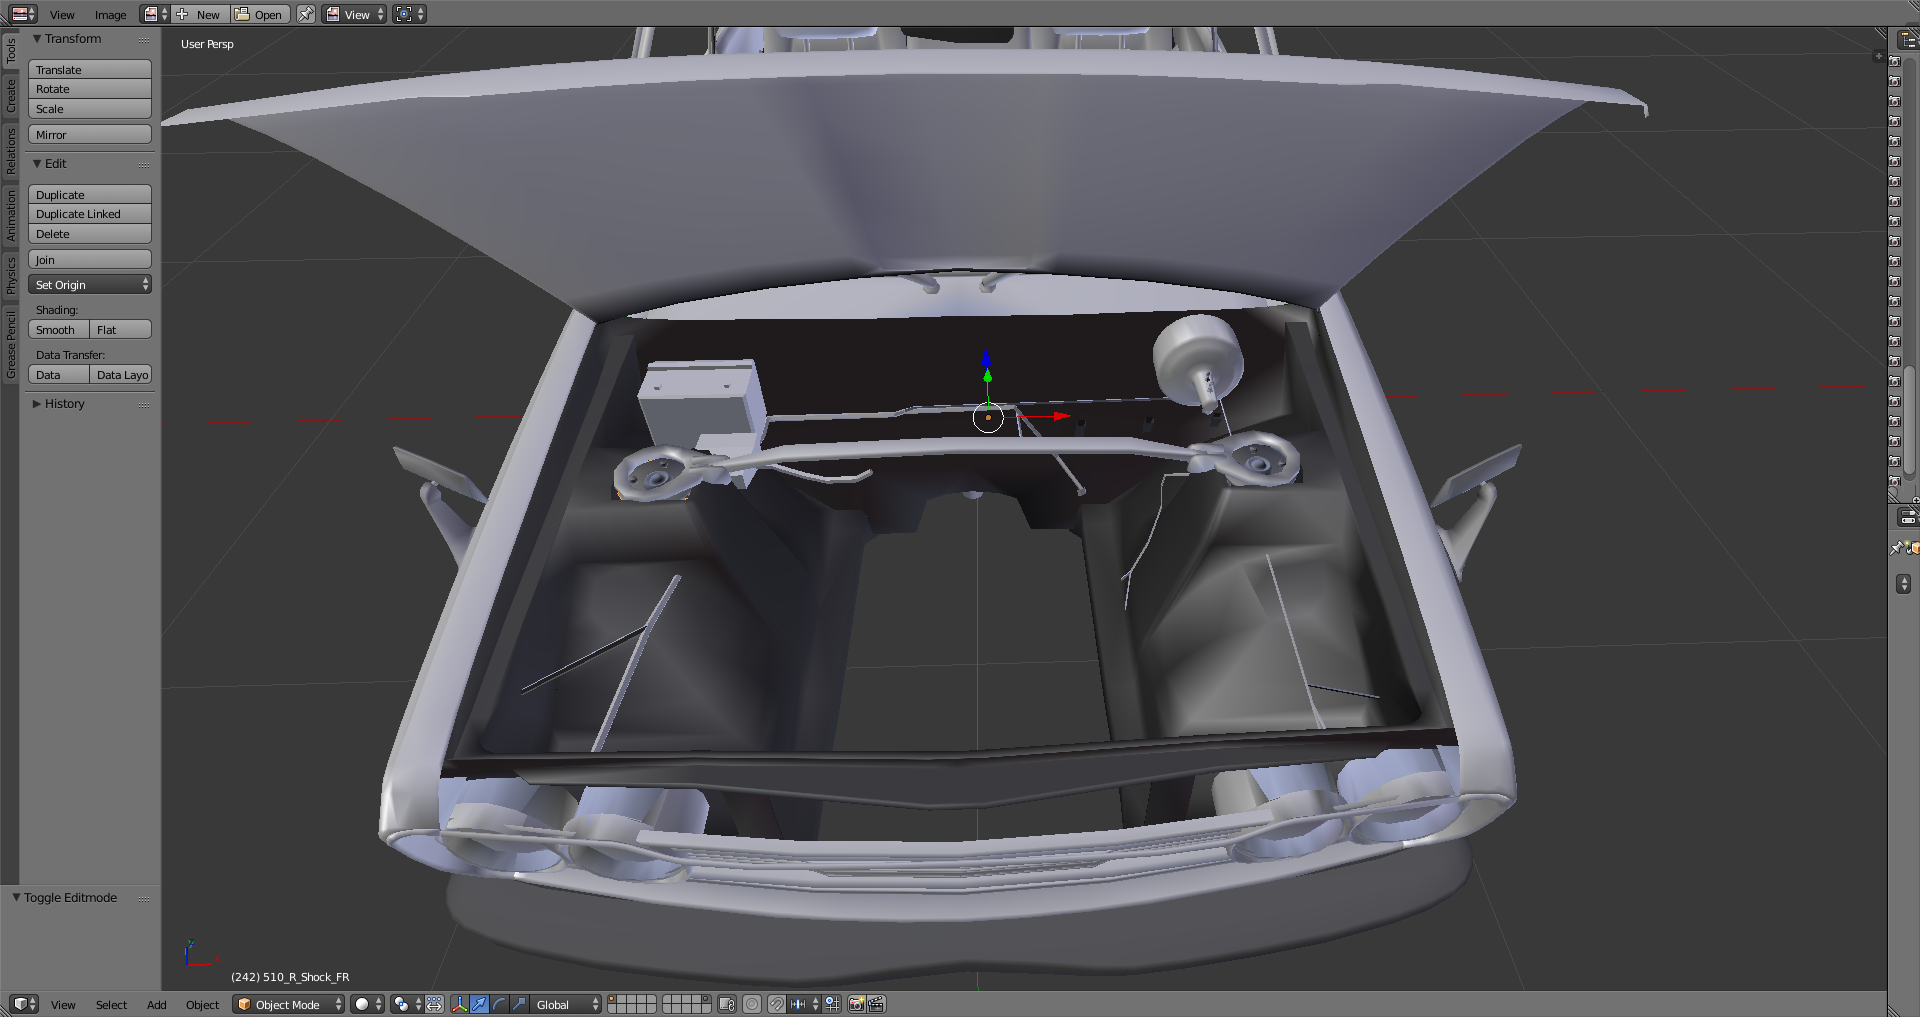This screenshot has height=1017, width=1920.
Task: Collapse the Toggle Editmode operator panel
Action: click(x=16, y=898)
